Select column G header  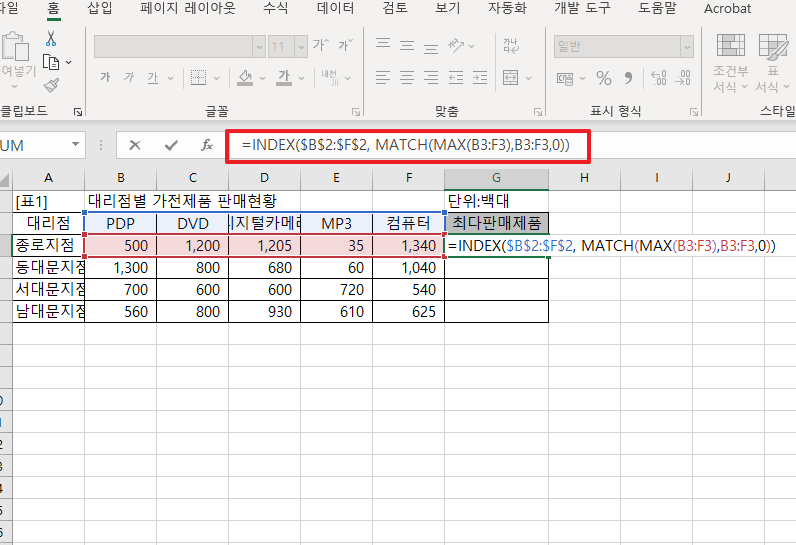496,178
